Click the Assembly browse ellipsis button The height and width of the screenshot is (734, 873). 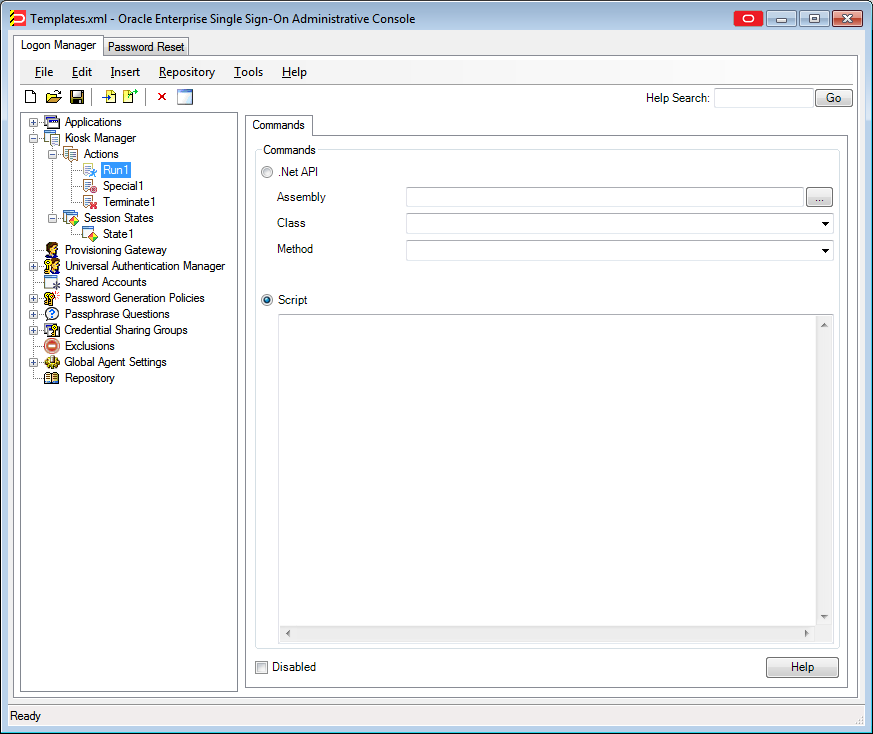(x=819, y=197)
